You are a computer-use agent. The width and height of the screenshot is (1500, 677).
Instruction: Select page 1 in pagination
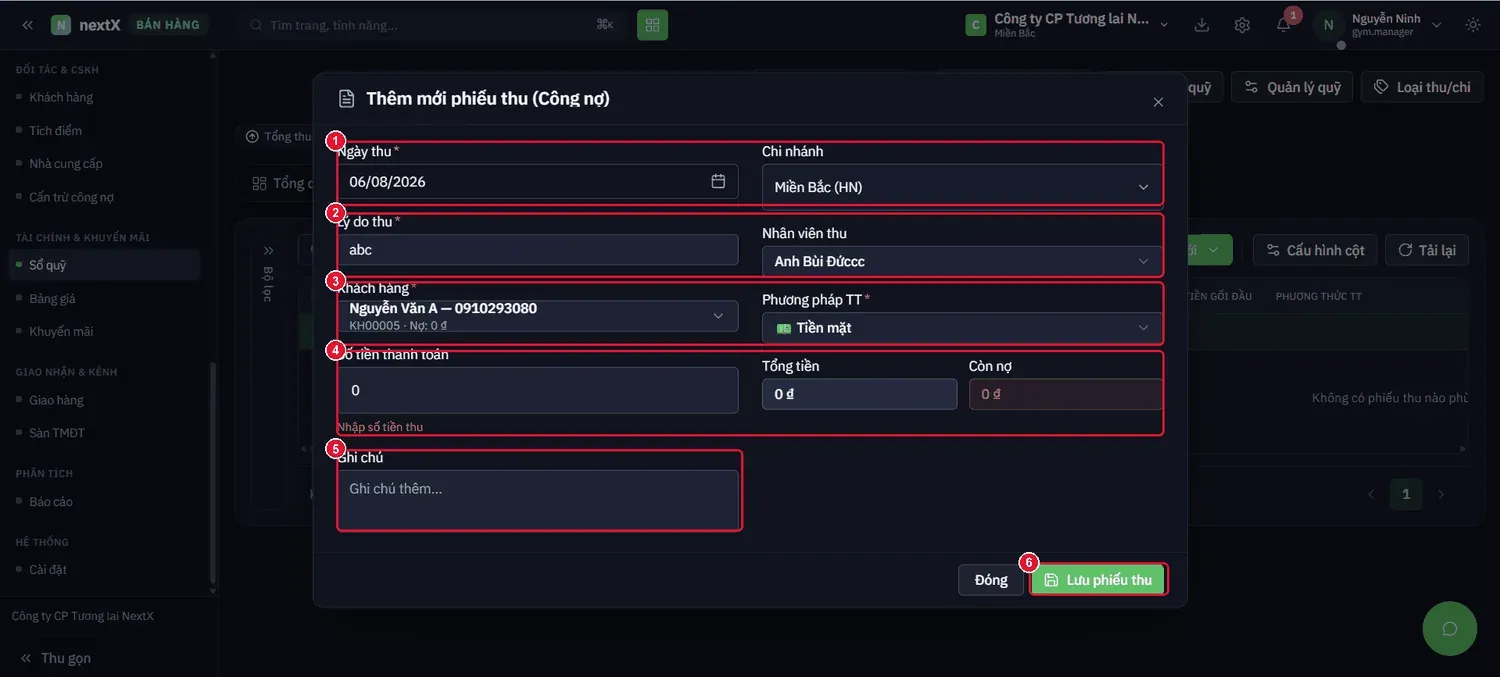click(1406, 494)
